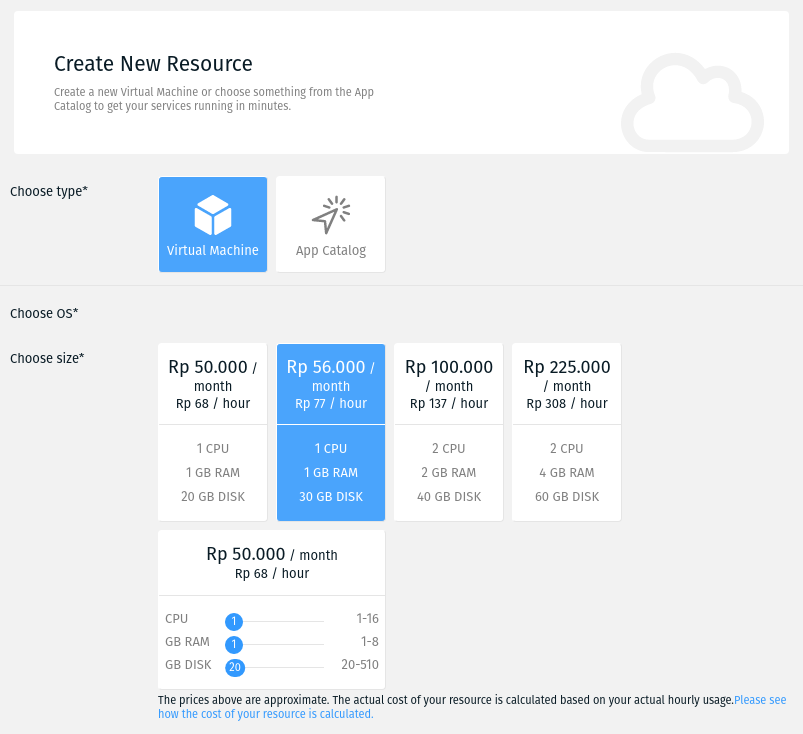Pick the Rp 100.000 2 CPU plan

tap(449, 432)
